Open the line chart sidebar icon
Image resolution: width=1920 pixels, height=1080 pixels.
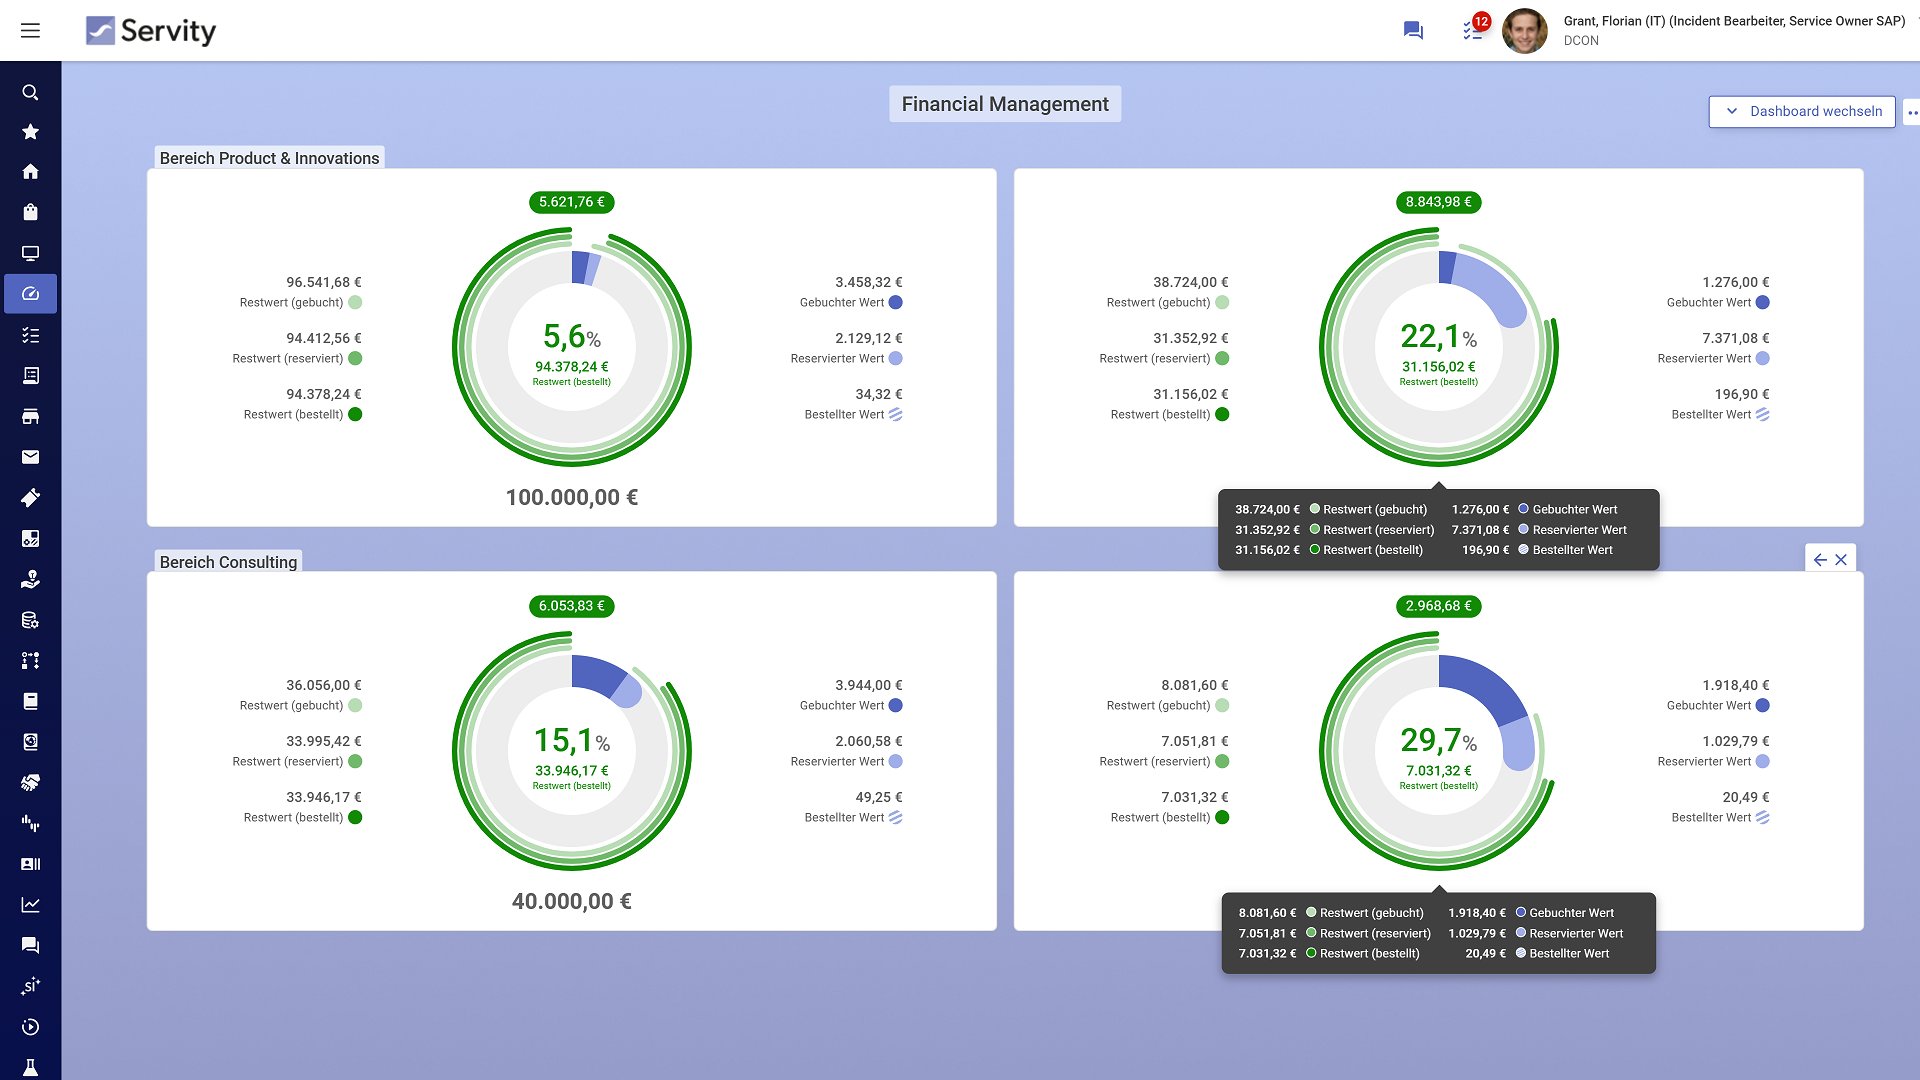pos(30,905)
